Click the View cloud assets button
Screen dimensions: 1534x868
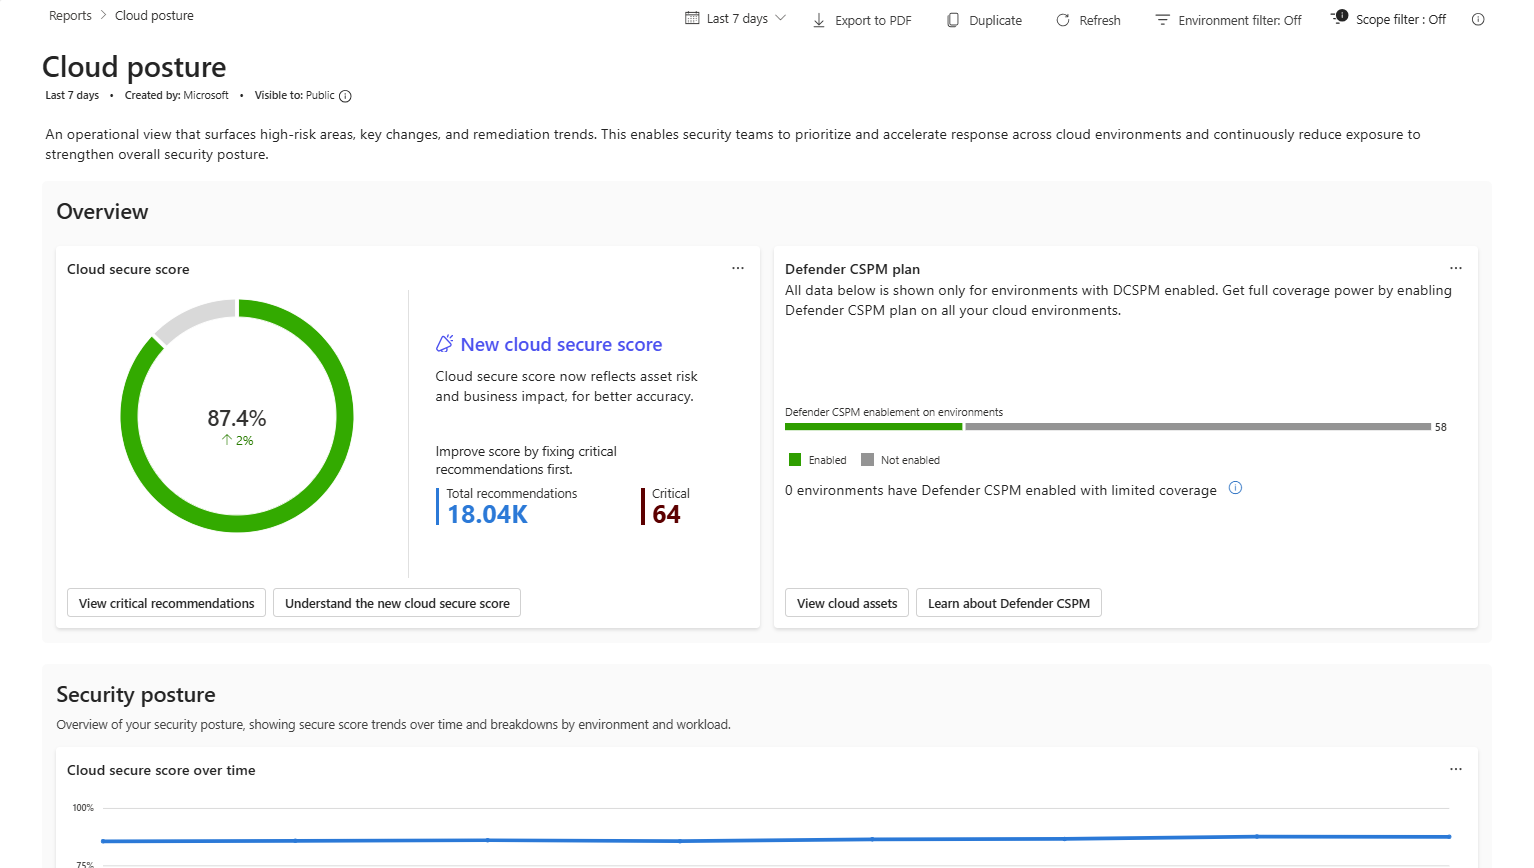click(847, 603)
